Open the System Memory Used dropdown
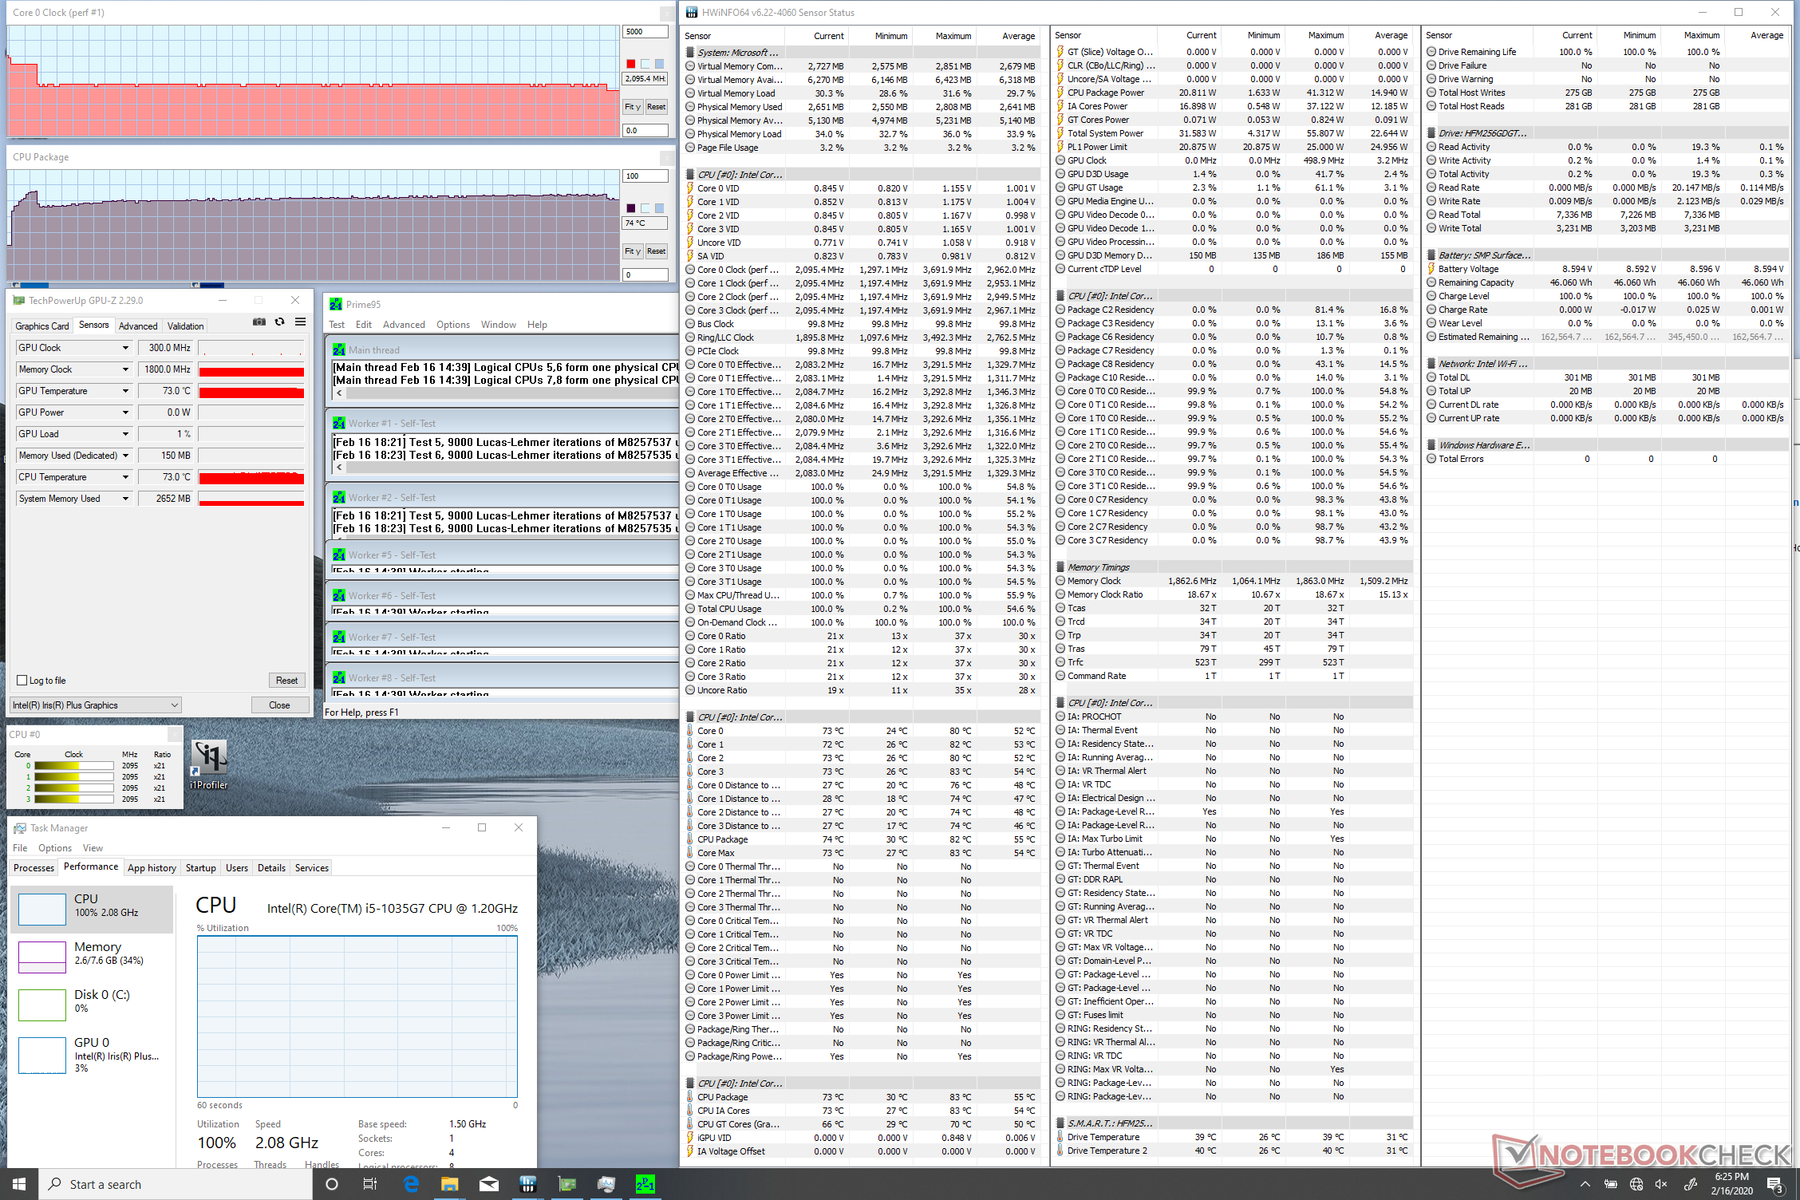 (x=125, y=498)
